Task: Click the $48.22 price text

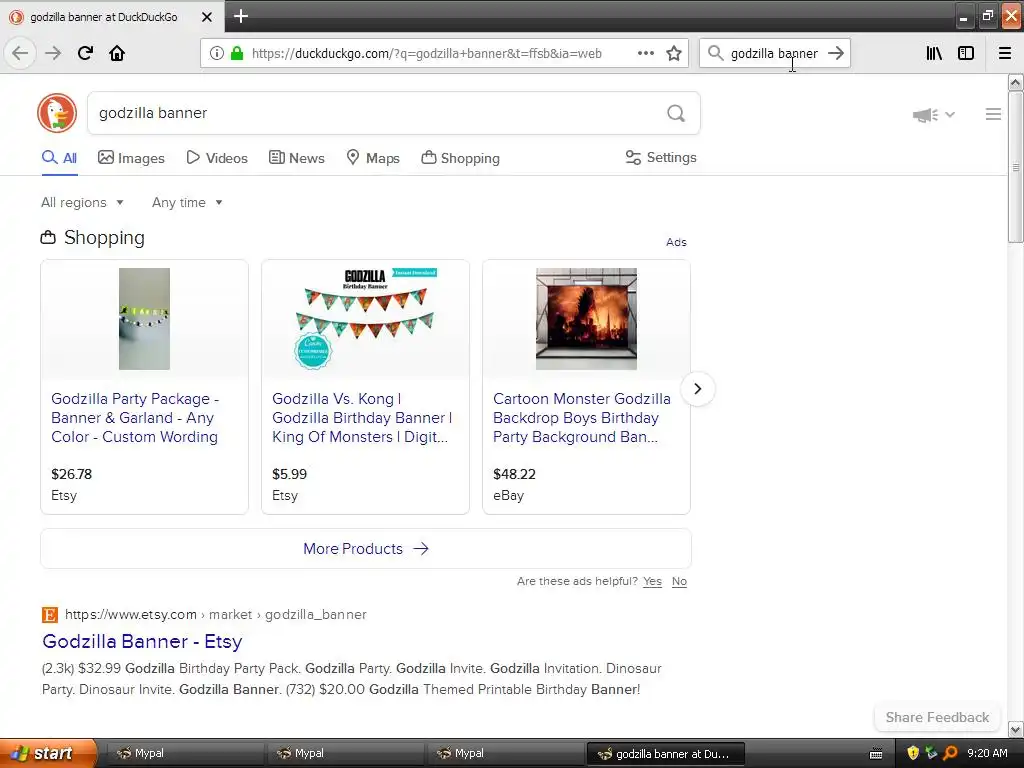Action: (x=514, y=474)
